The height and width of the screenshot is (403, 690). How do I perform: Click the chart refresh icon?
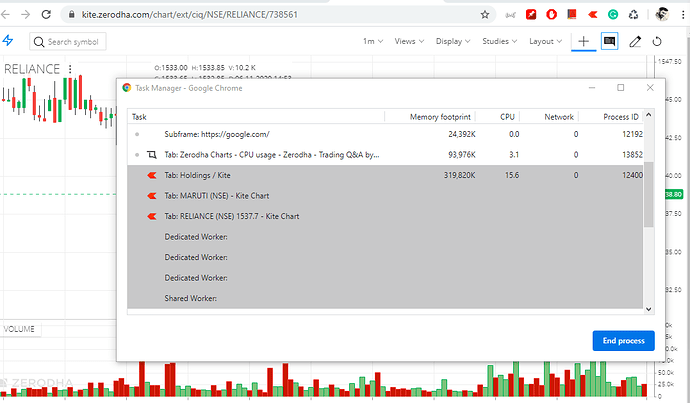[x=657, y=42]
